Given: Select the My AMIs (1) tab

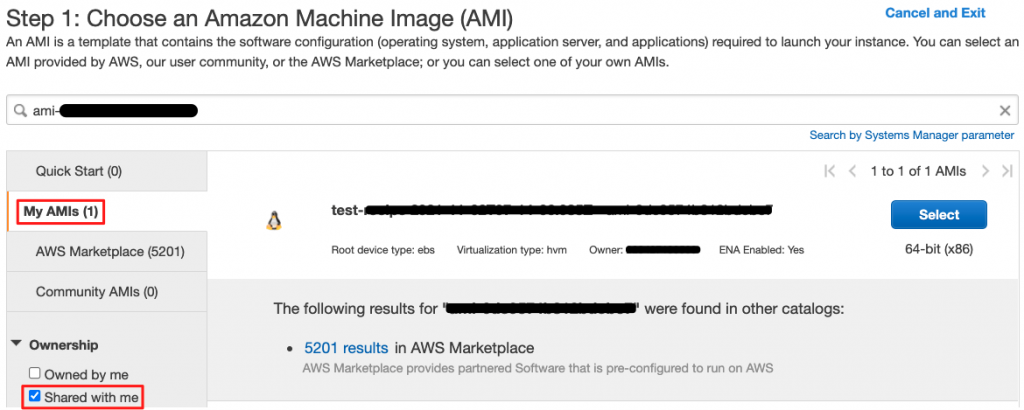Looking at the screenshot, I should point(107,212).
